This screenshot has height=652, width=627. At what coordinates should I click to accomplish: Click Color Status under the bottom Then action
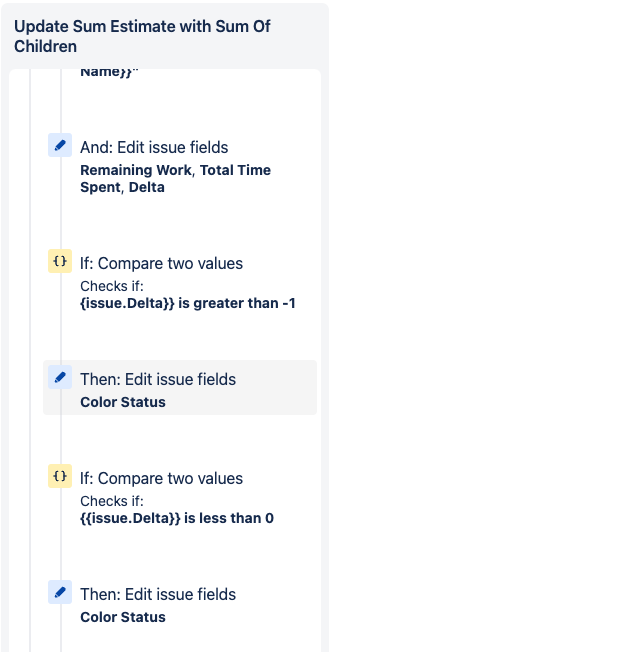[123, 617]
